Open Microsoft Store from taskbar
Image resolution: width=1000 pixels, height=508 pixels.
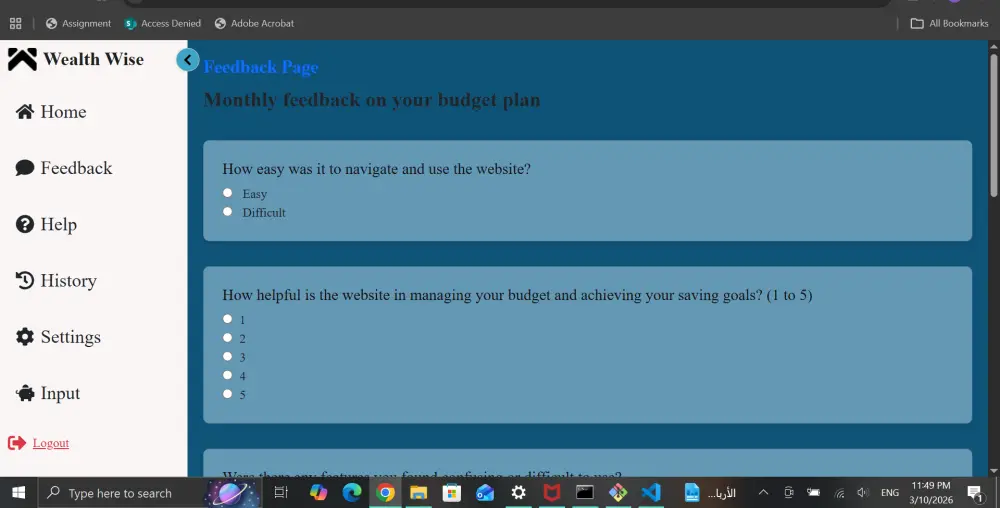click(x=452, y=493)
